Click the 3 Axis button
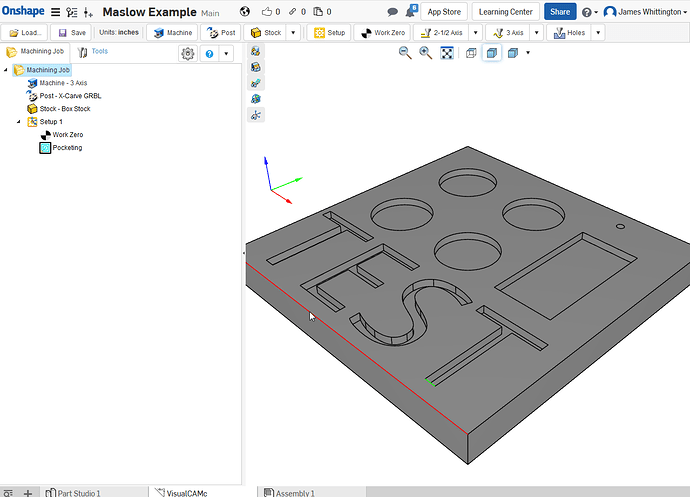Image resolution: width=690 pixels, height=497 pixels. click(508, 33)
